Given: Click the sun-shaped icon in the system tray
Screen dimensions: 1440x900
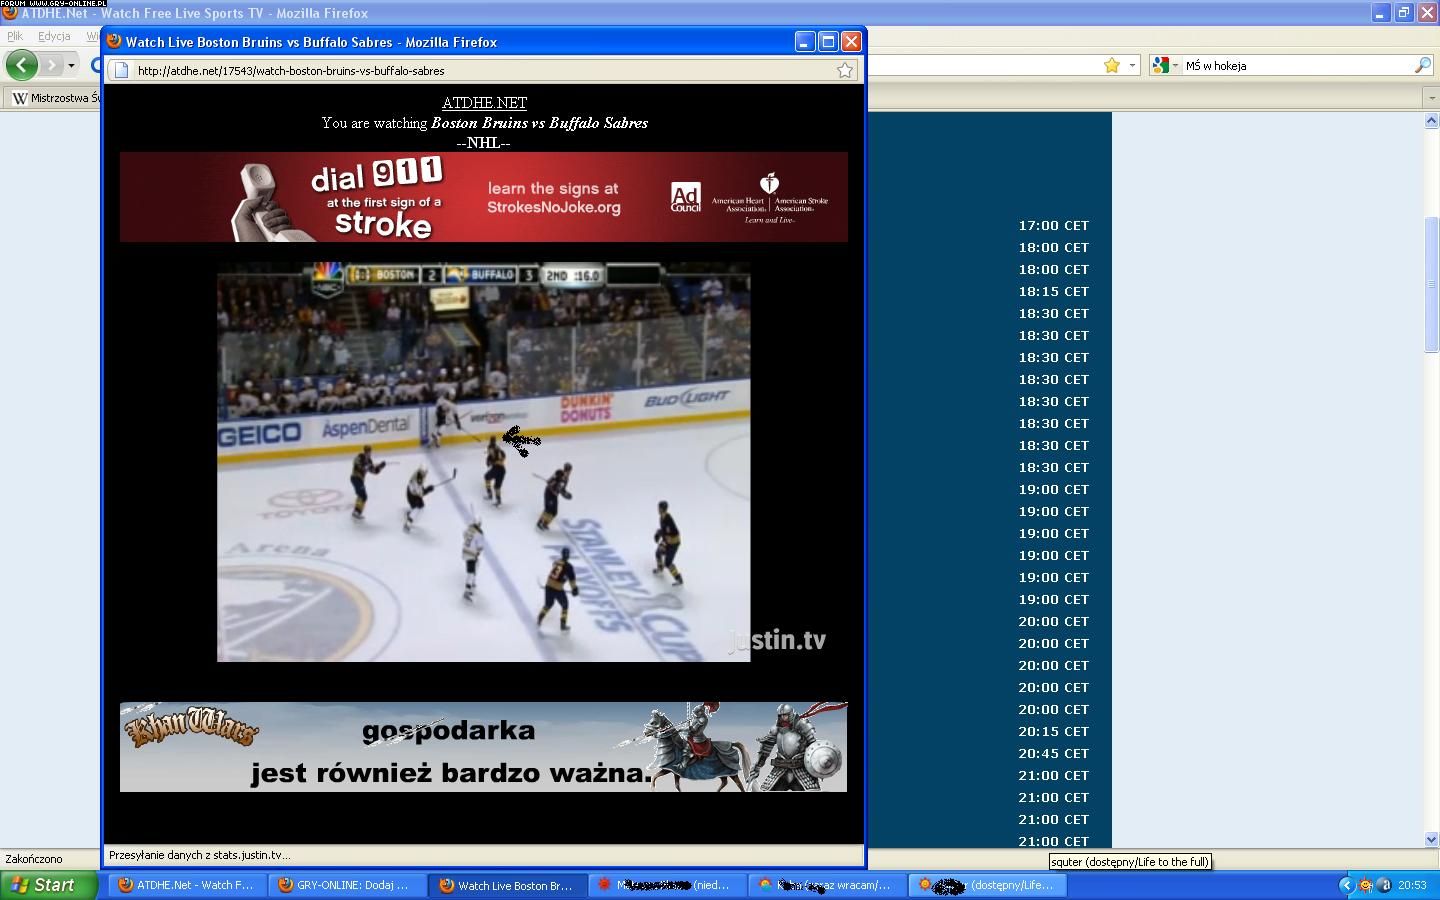Looking at the screenshot, I should (1366, 885).
